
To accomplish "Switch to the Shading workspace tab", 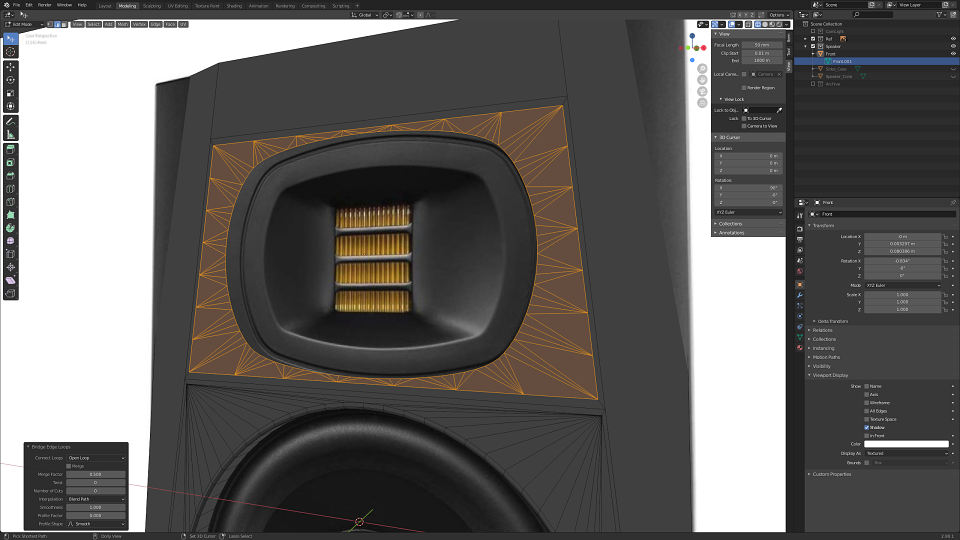I will [234, 6].
